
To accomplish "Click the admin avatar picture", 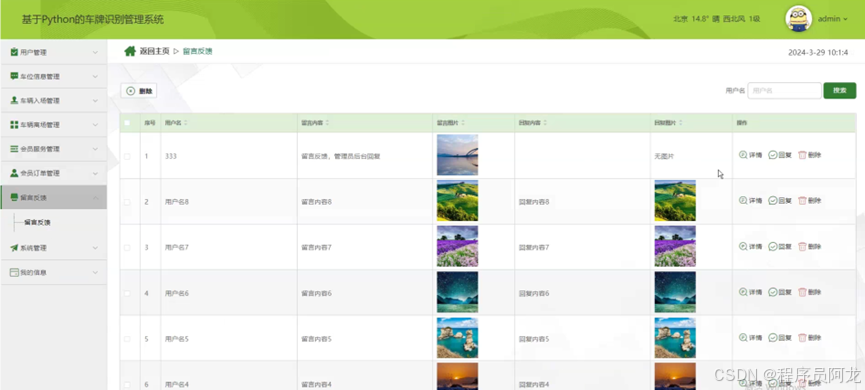I will pos(798,19).
